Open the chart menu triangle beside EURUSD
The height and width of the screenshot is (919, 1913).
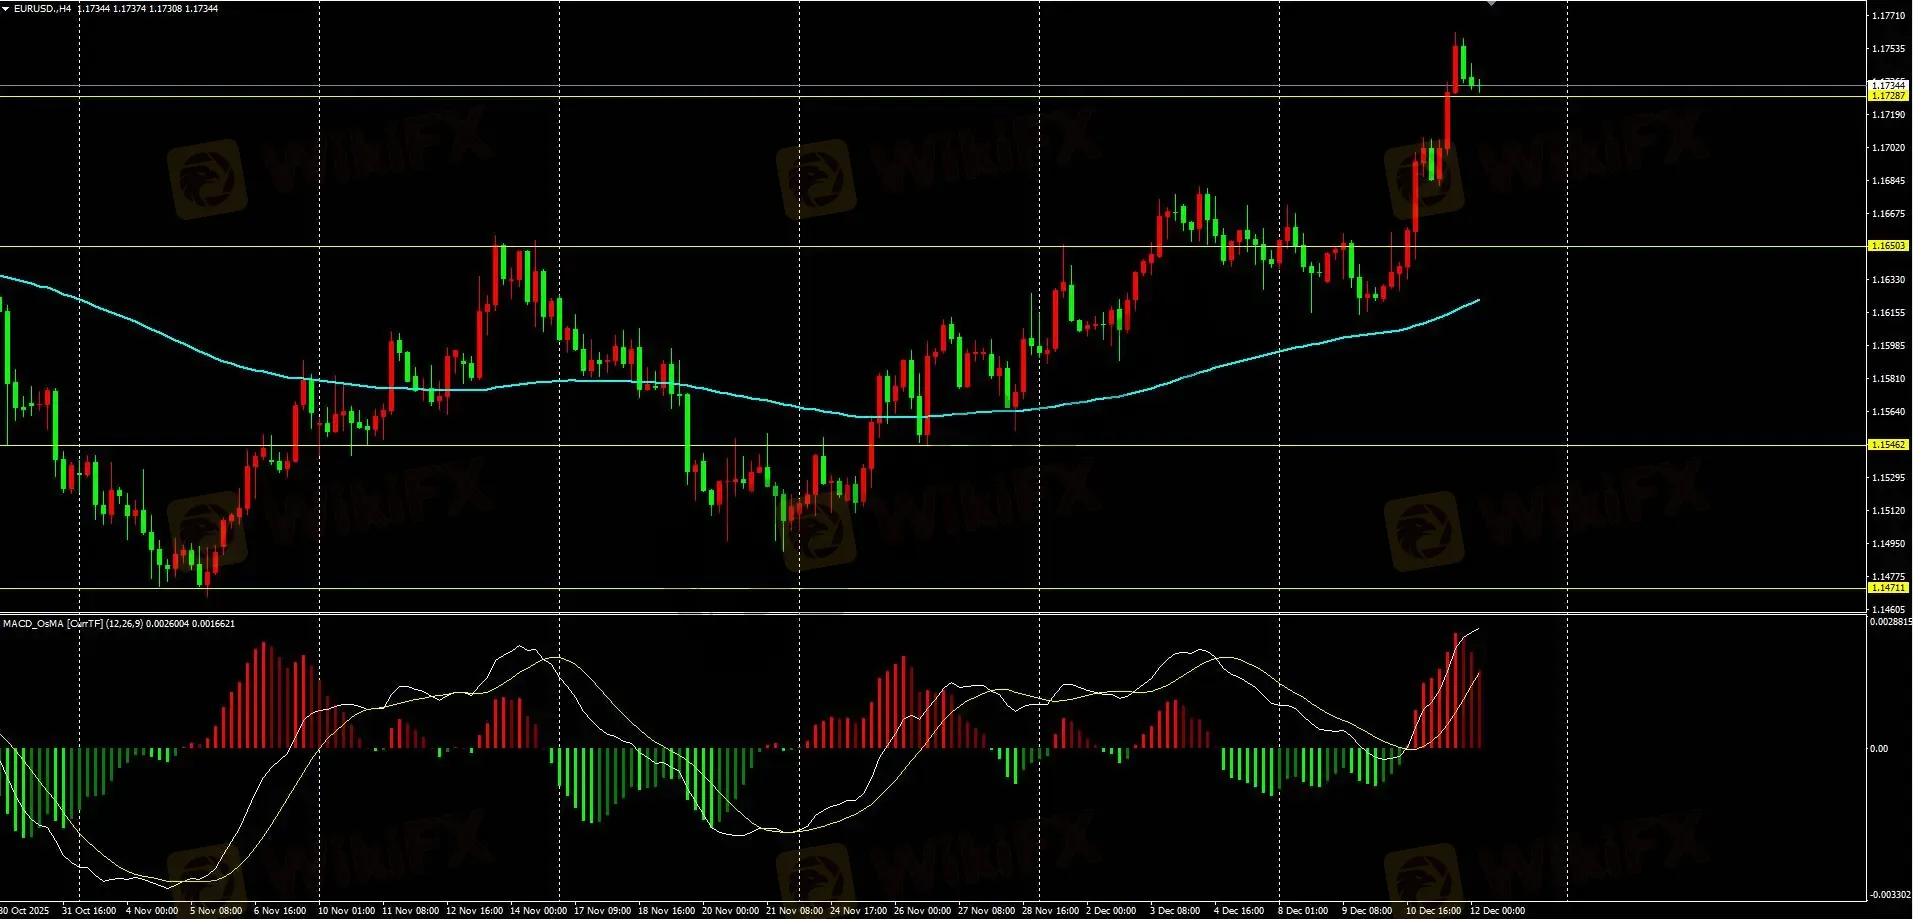tap(6, 9)
